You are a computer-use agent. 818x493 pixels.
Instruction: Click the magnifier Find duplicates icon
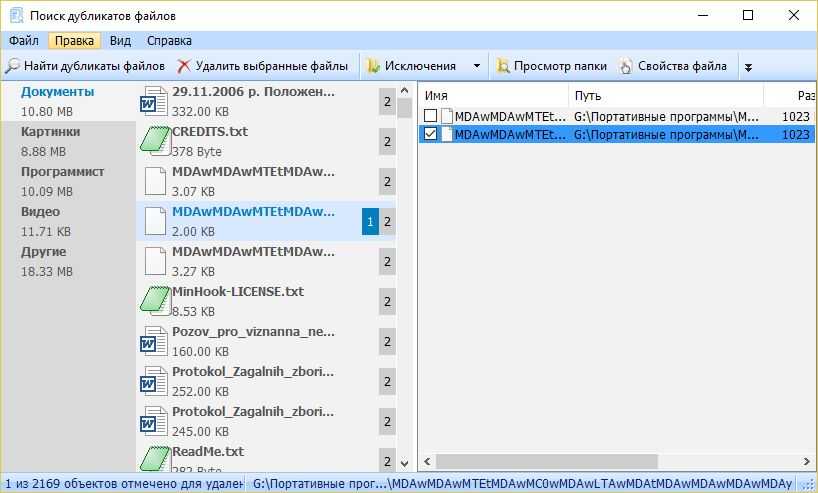12,66
